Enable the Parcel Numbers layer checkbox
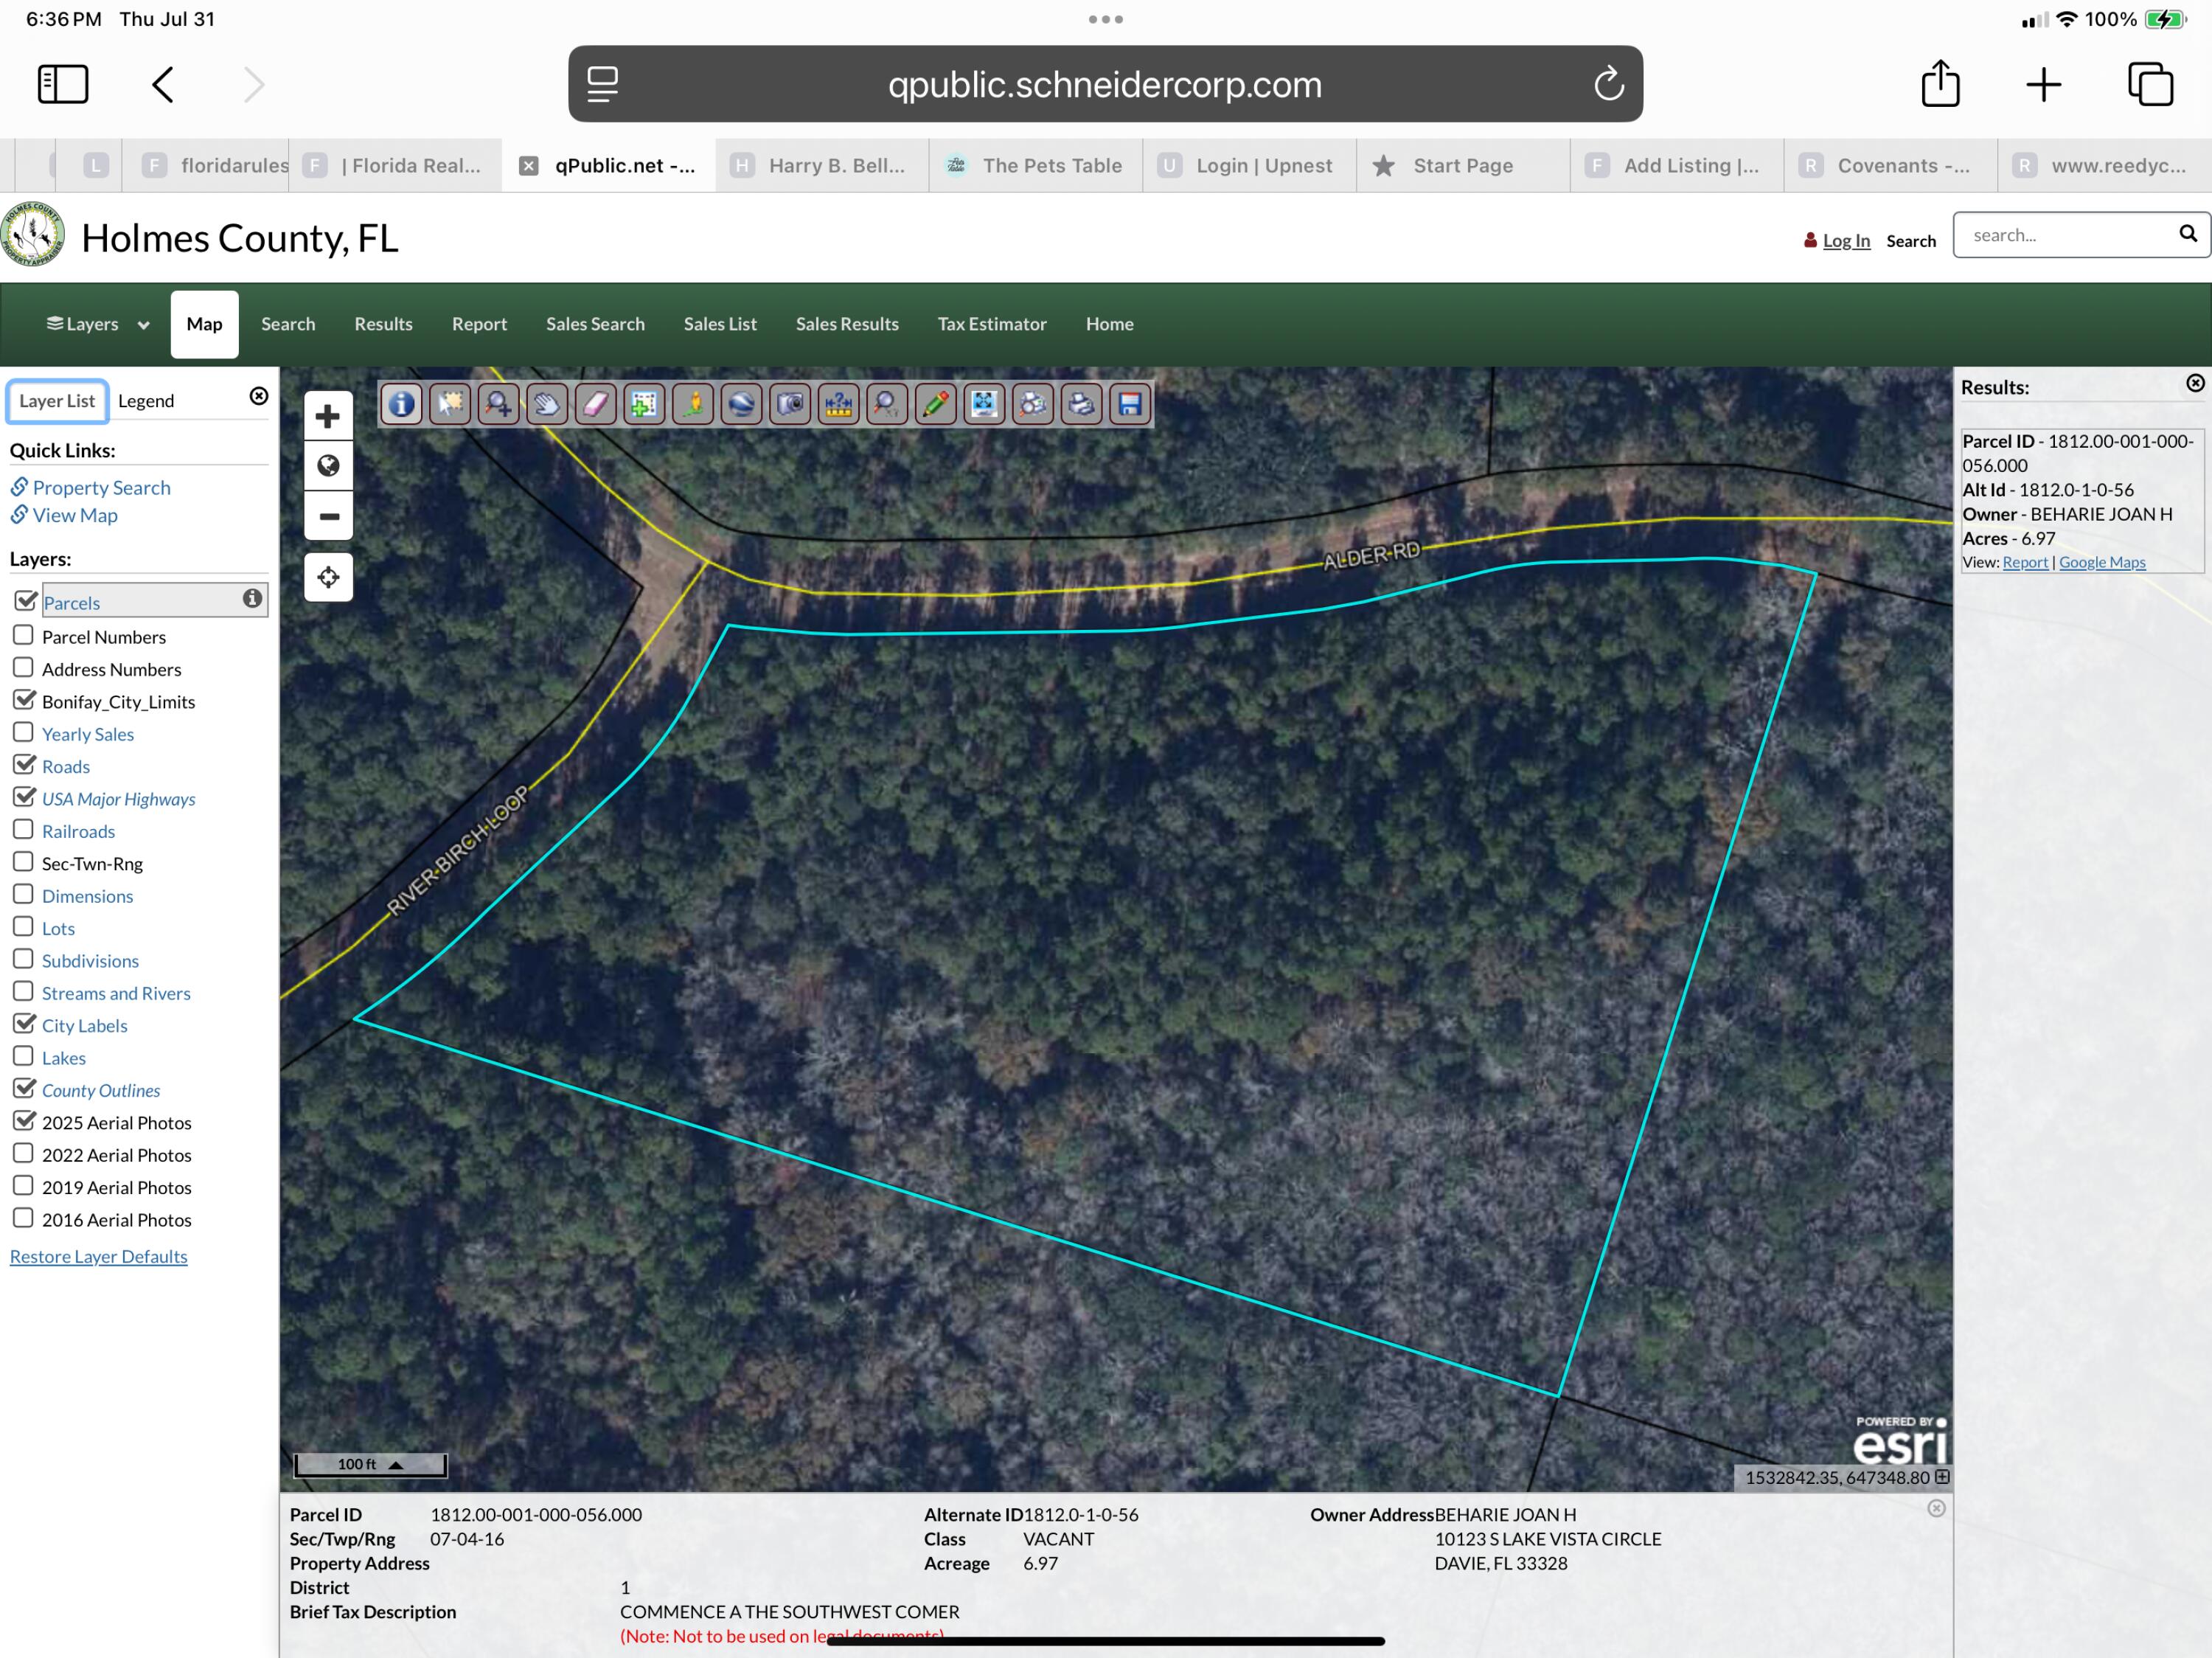Viewport: 2212px width, 1658px height. click(x=24, y=636)
